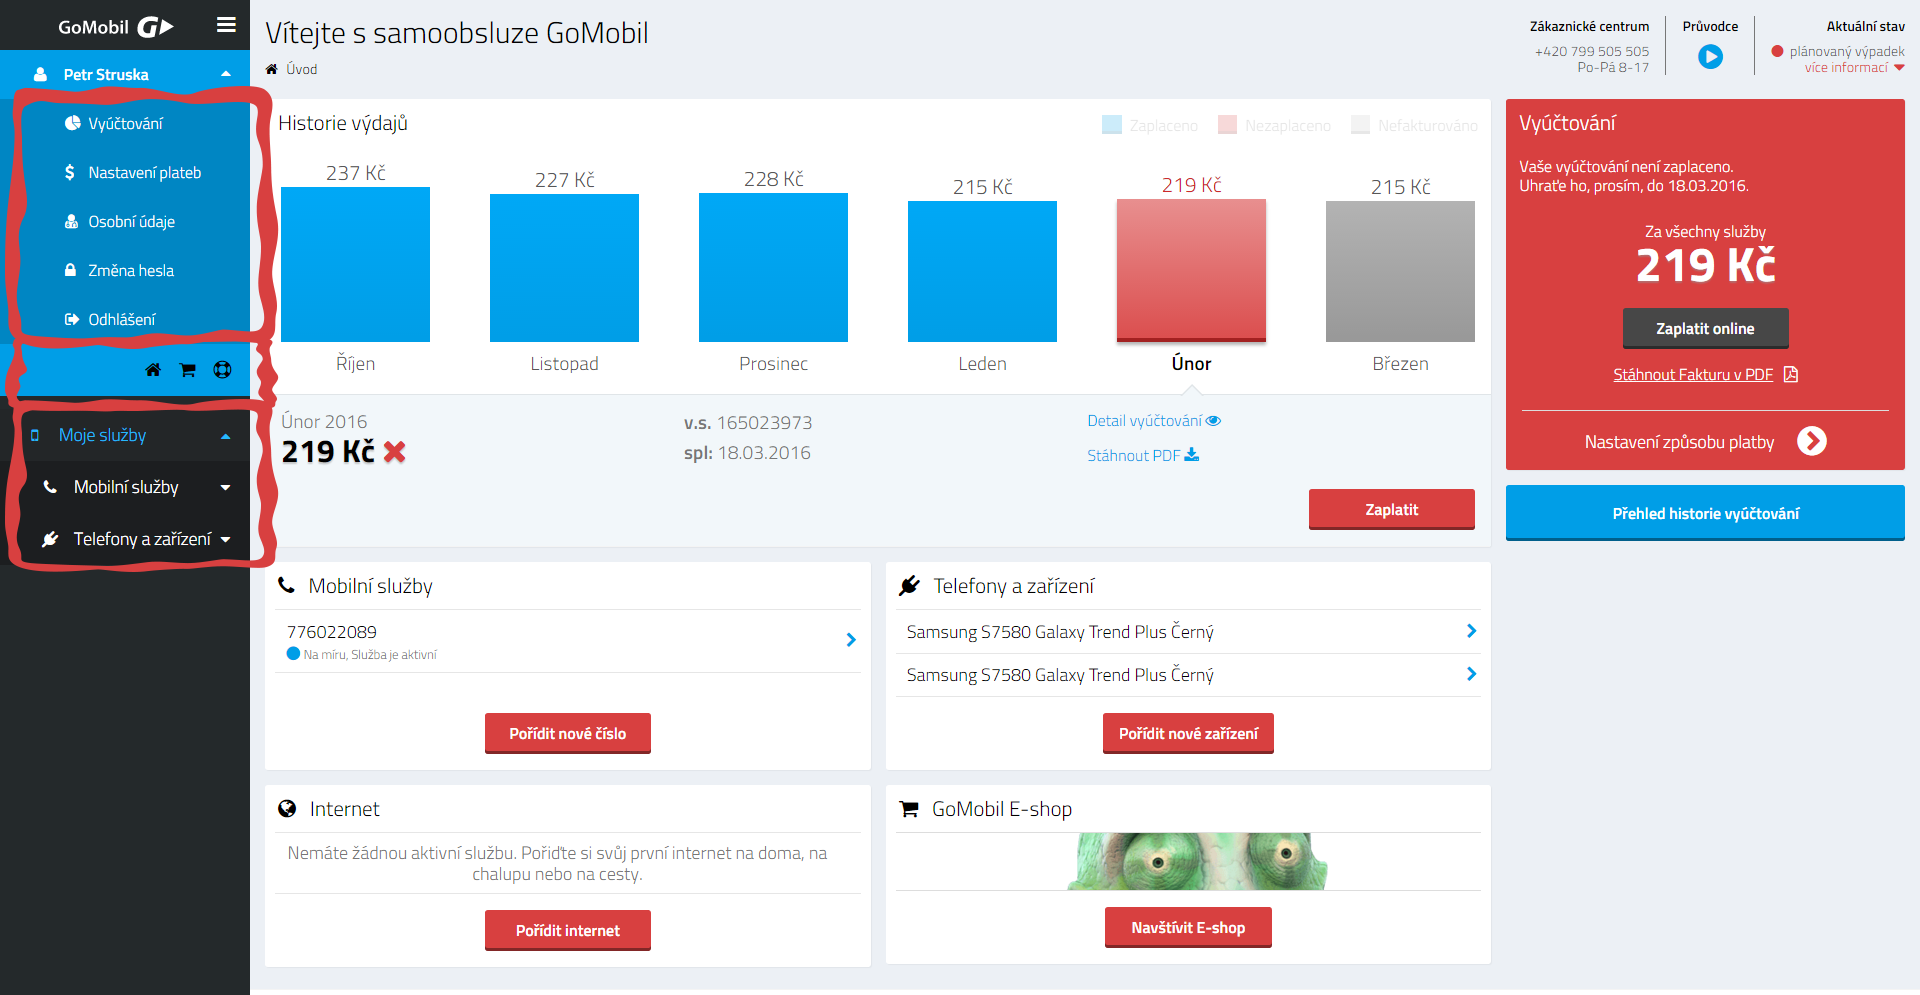Image resolution: width=1920 pixels, height=995 pixels.
Task: Click the Nezaplaceno legend swatch
Action: (x=1227, y=125)
